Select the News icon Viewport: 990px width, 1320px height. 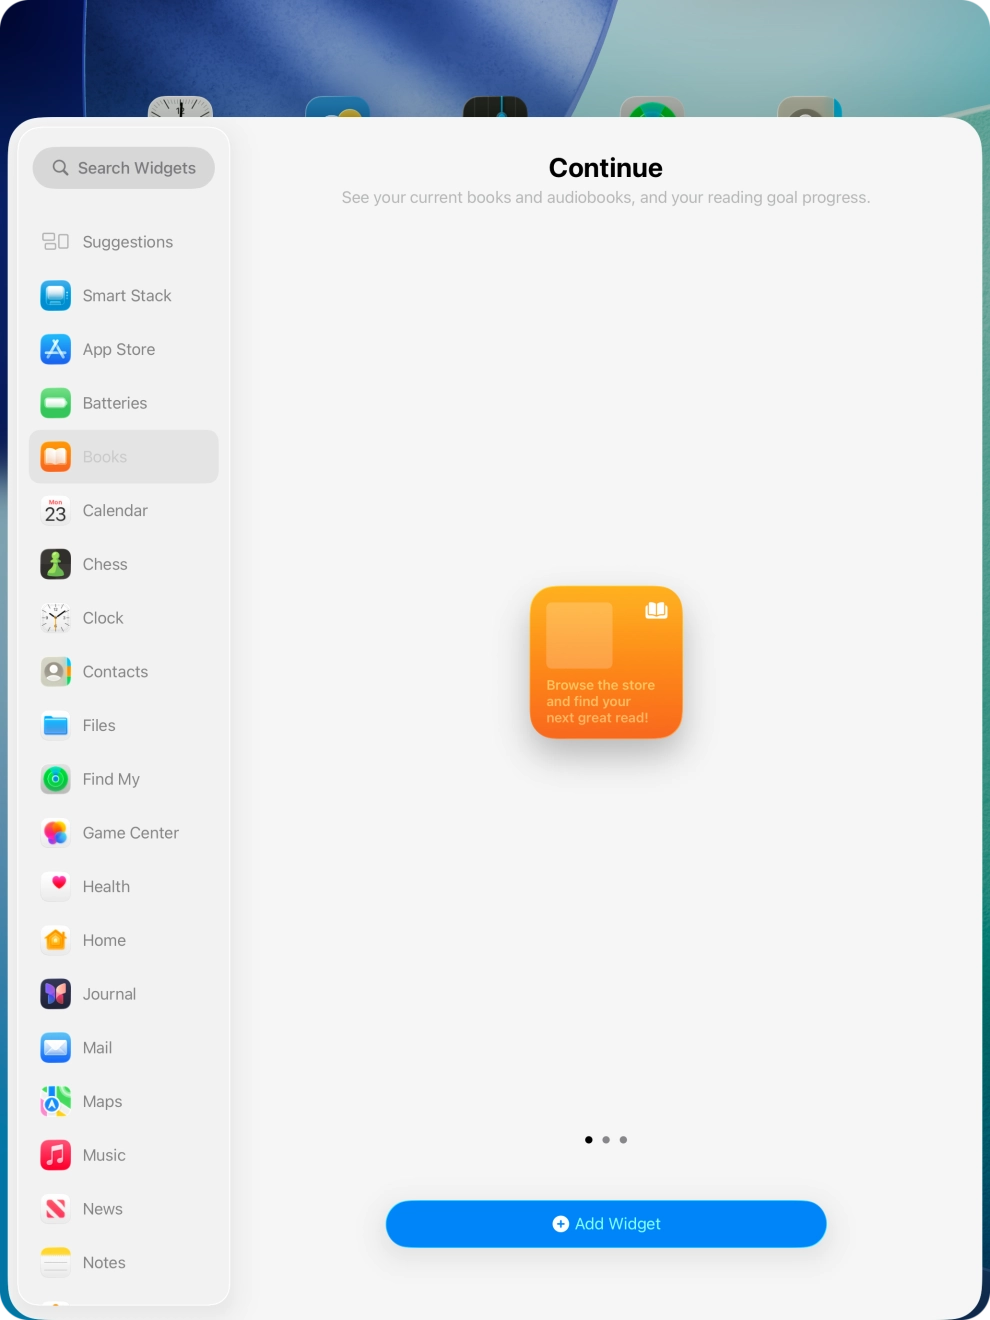point(56,1209)
